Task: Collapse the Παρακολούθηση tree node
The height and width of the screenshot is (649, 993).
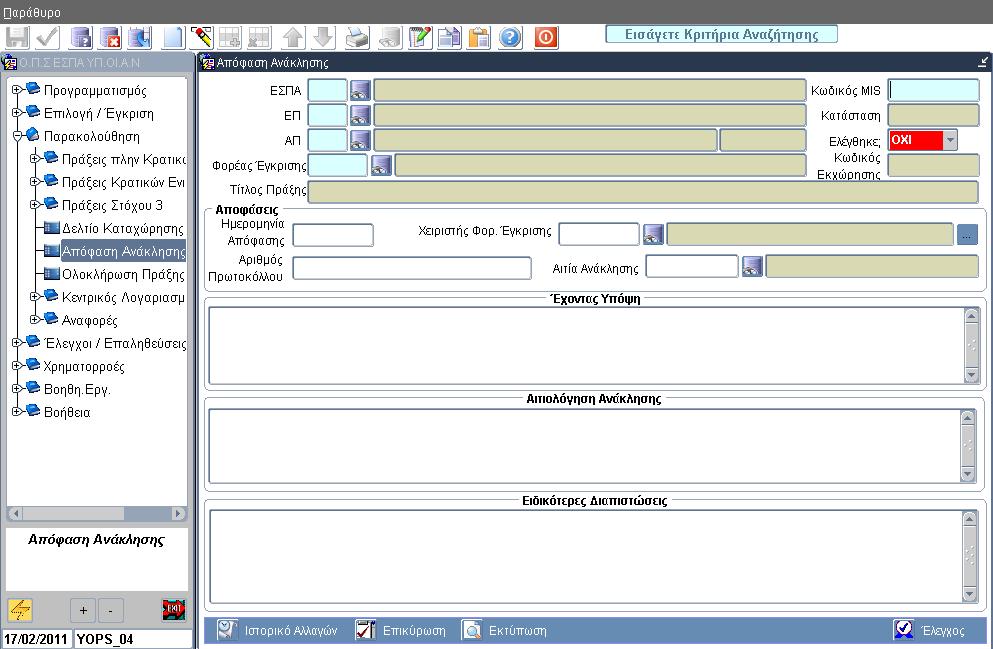Action: click(17, 135)
